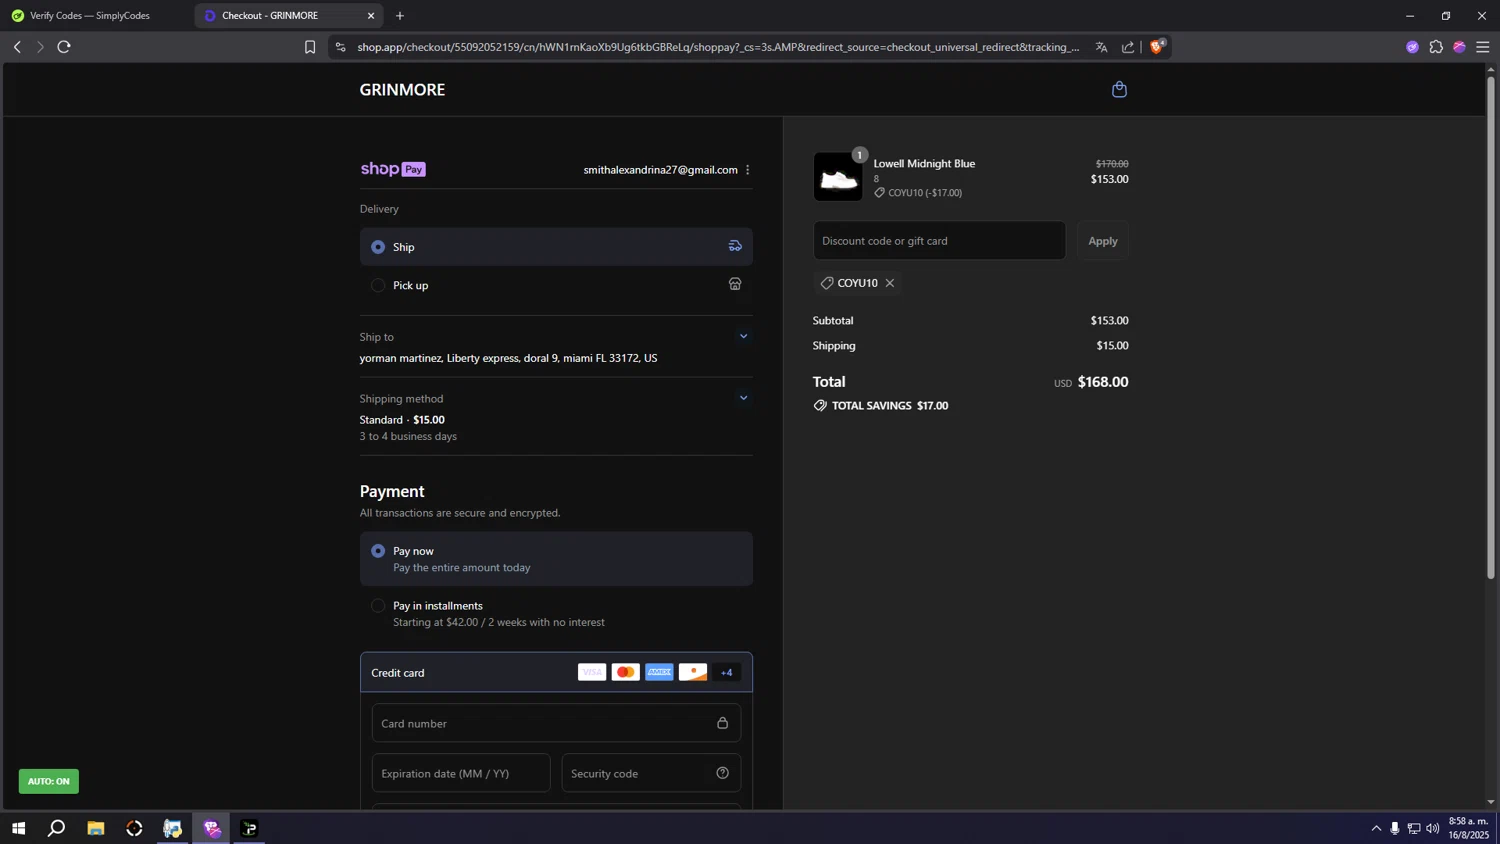Image resolution: width=1500 pixels, height=844 pixels.
Task: Close the Checkout - GRINMORE tab
Action: [371, 16]
